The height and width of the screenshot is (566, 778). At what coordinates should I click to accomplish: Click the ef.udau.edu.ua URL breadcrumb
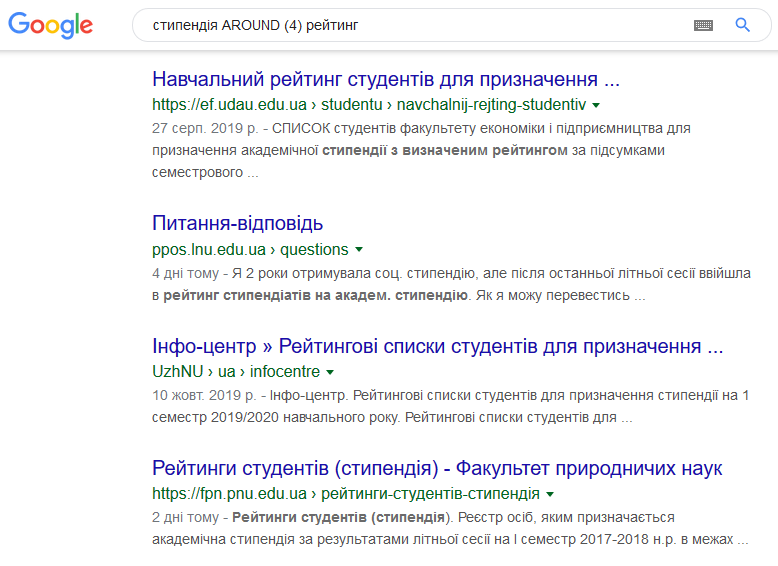point(369,105)
